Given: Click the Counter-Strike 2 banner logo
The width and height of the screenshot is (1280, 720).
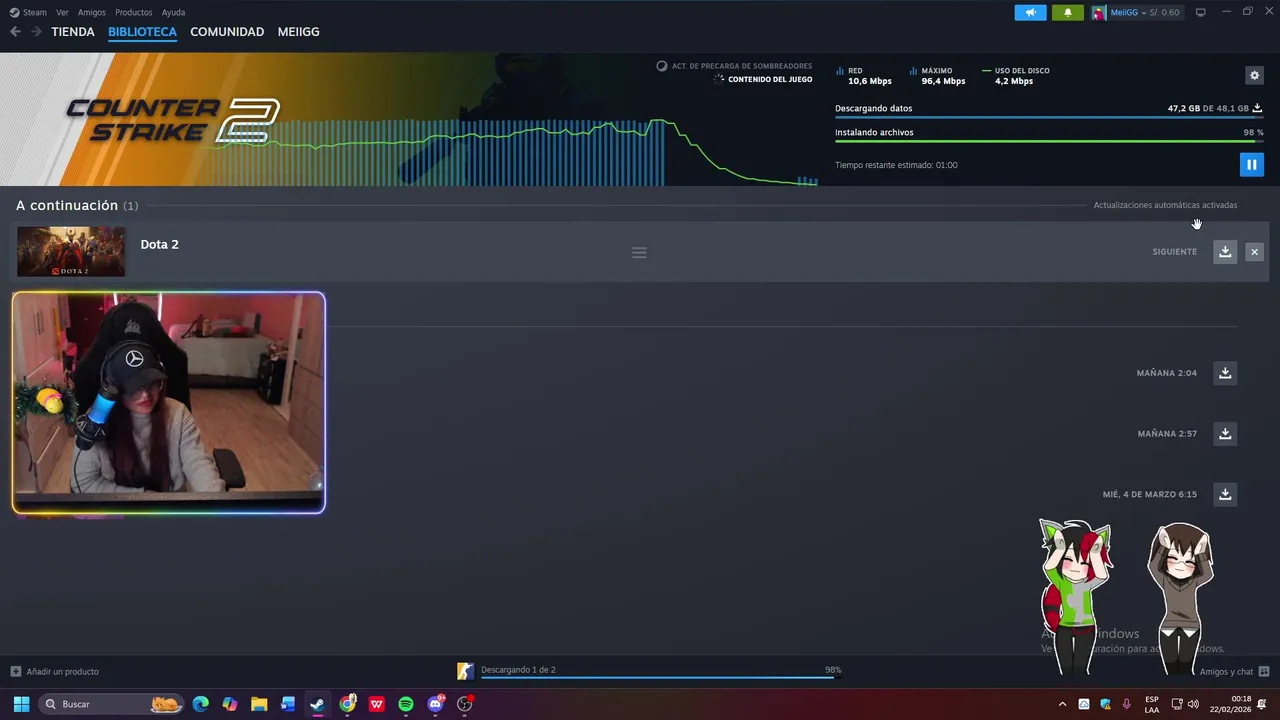Looking at the screenshot, I should pyautogui.click(x=172, y=119).
